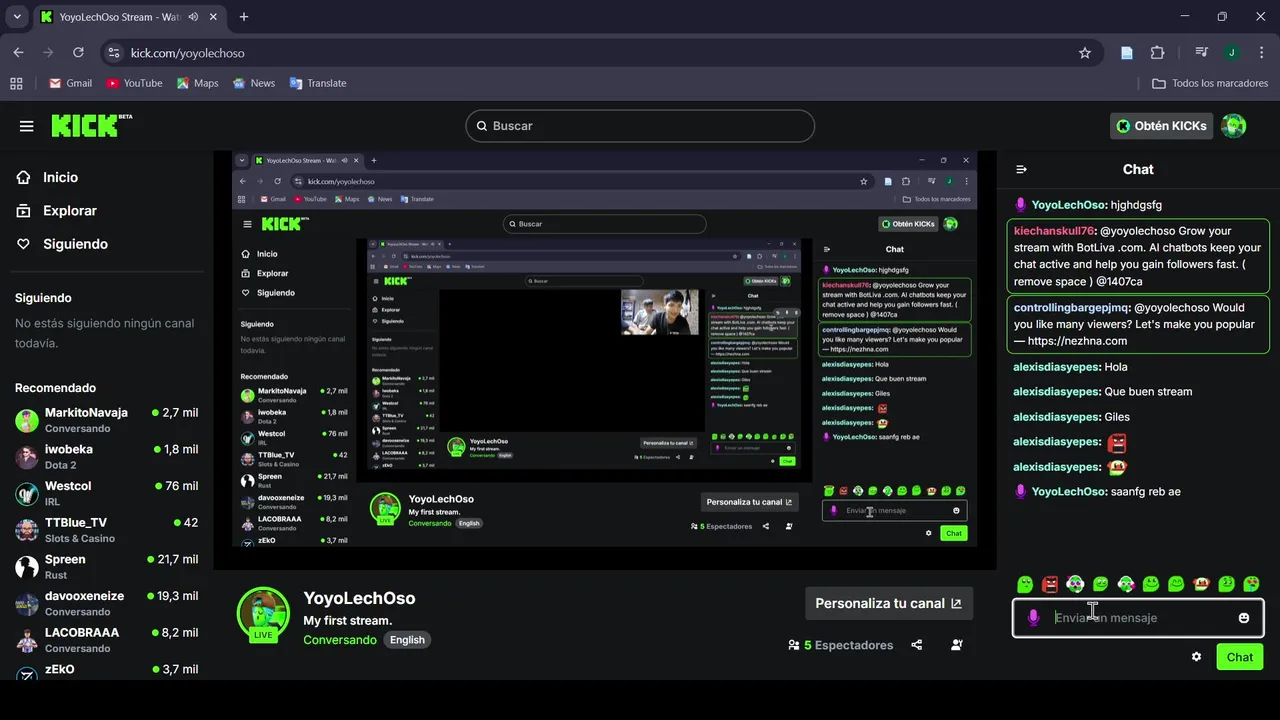1280x720 pixels.
Task: Bookmark this page with the star icon
Action: point(1085,53)
